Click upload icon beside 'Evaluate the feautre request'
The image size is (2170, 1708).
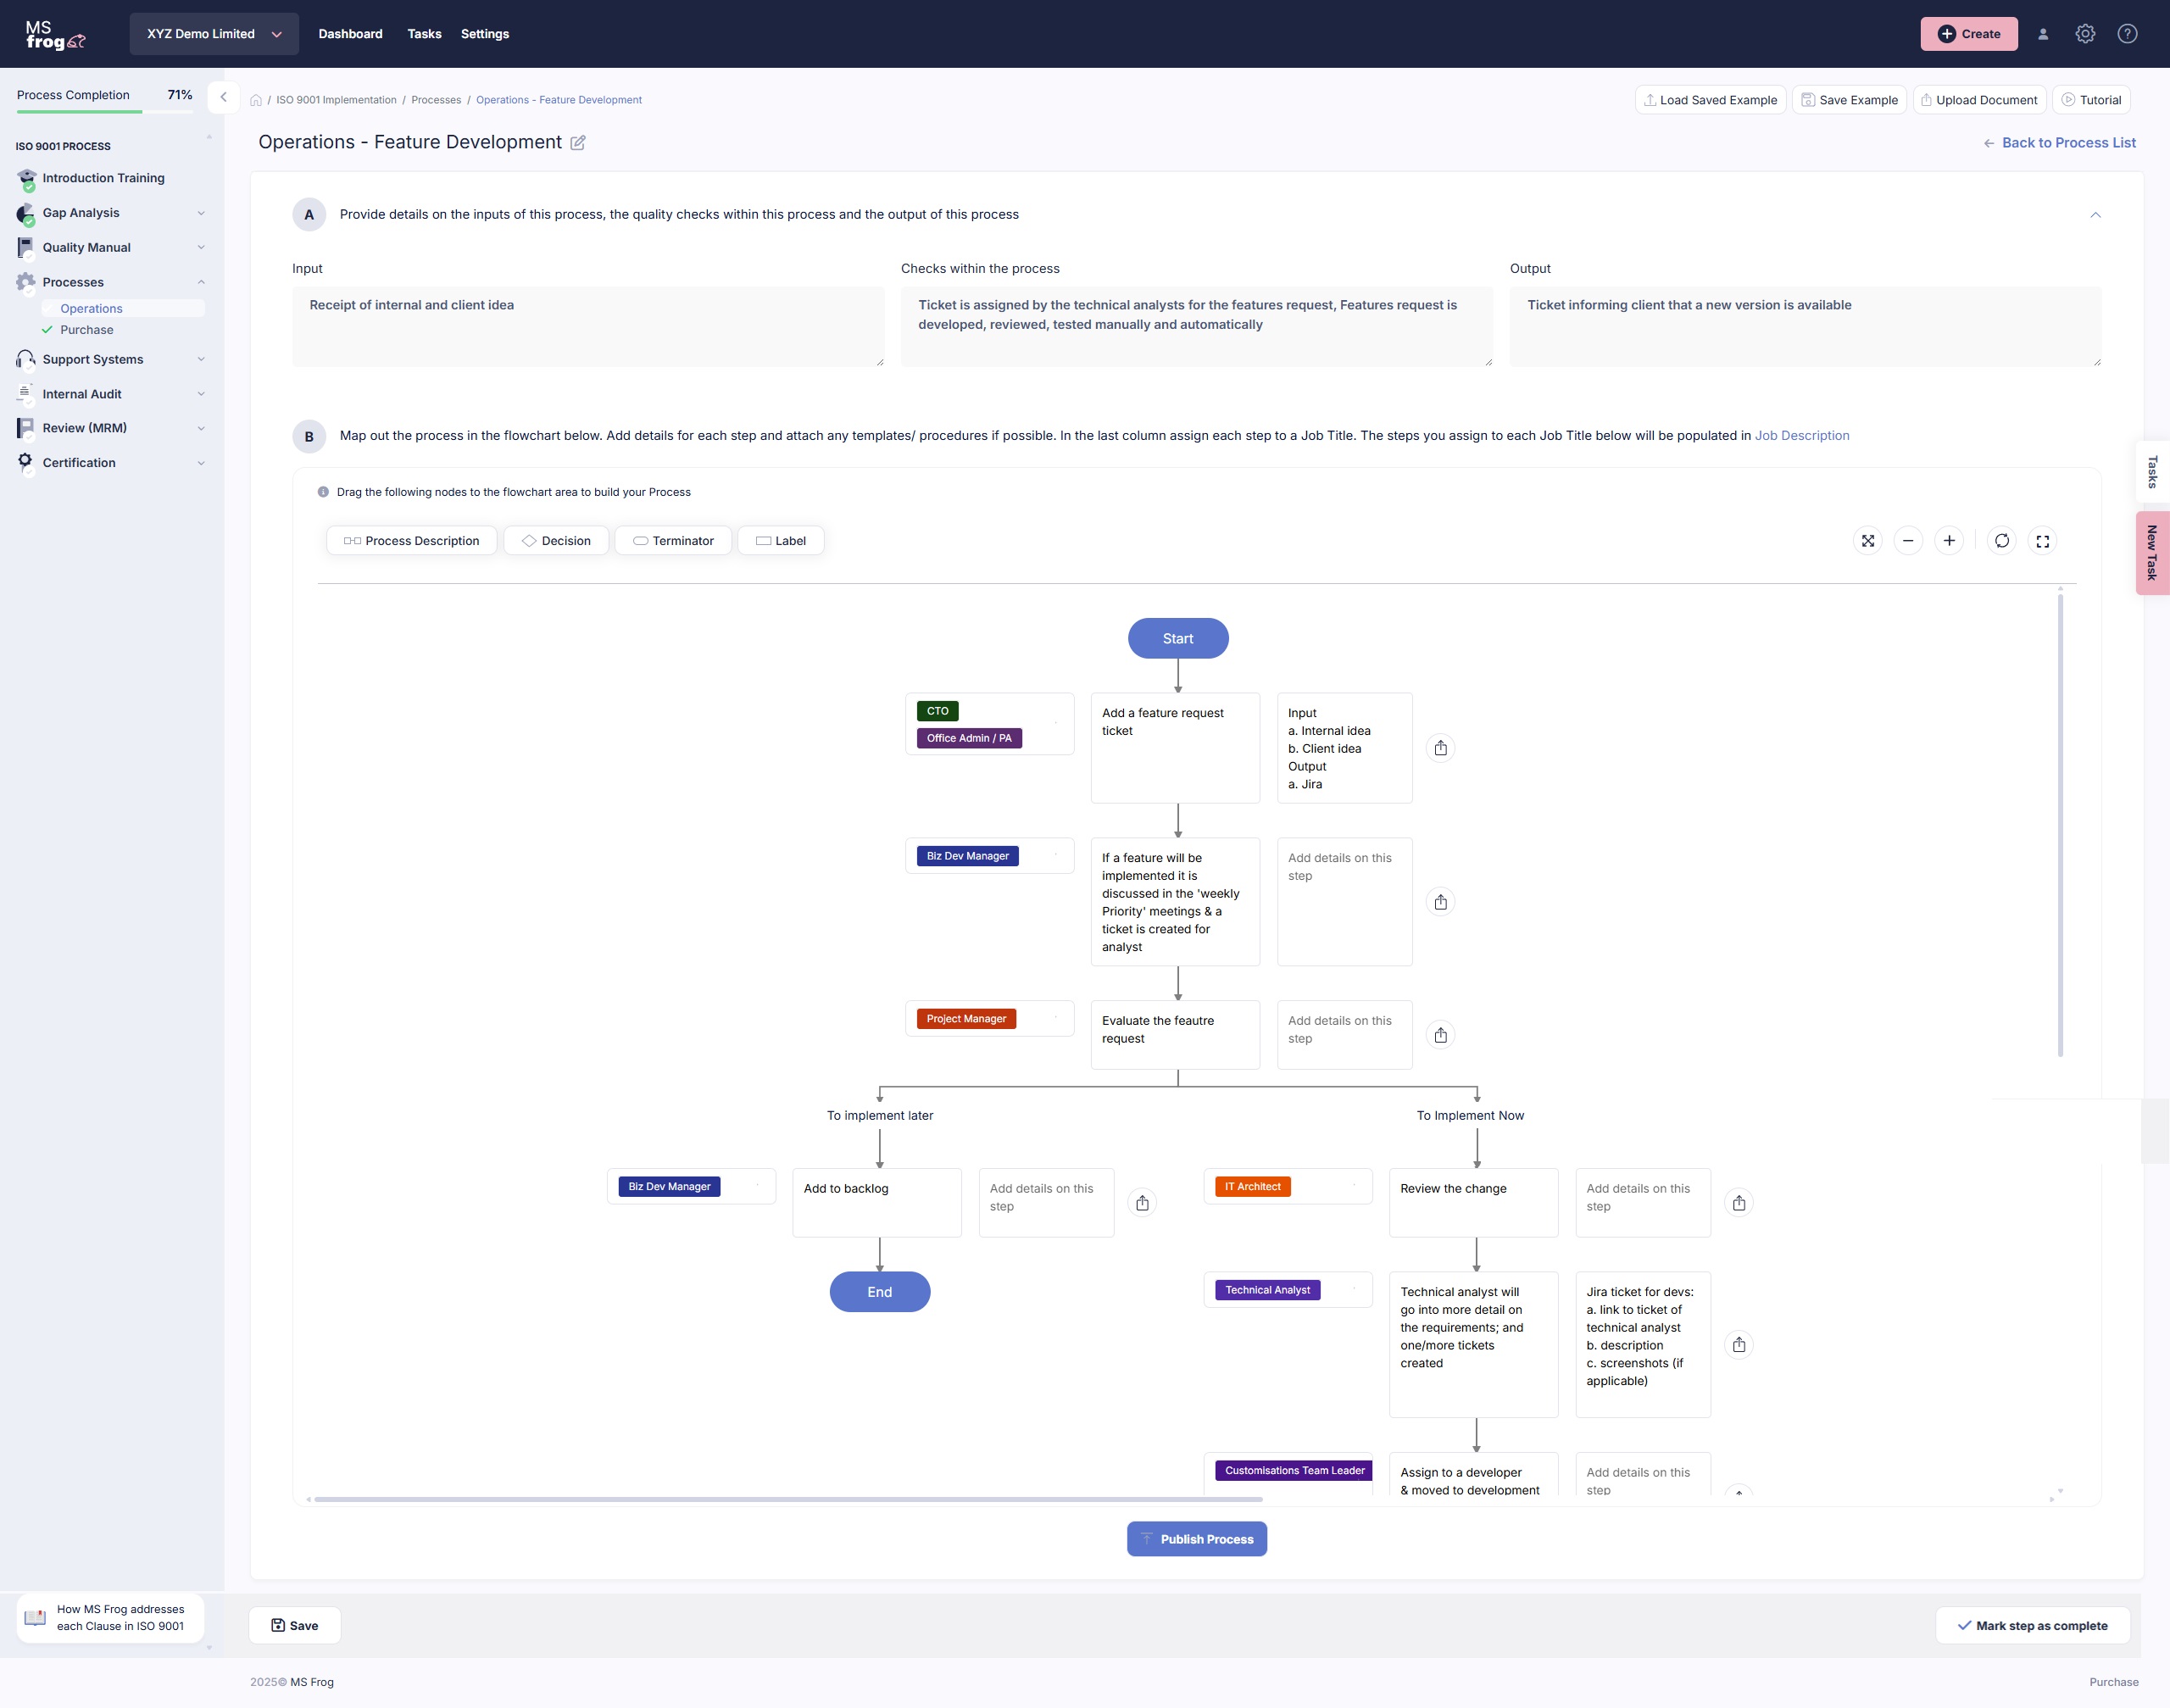(1440, 1035)
